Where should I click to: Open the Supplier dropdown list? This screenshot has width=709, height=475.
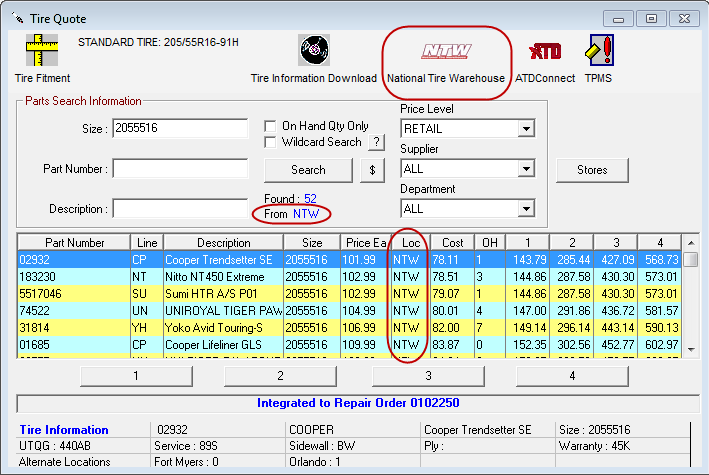pyautogui.click(x=526, y=169)
